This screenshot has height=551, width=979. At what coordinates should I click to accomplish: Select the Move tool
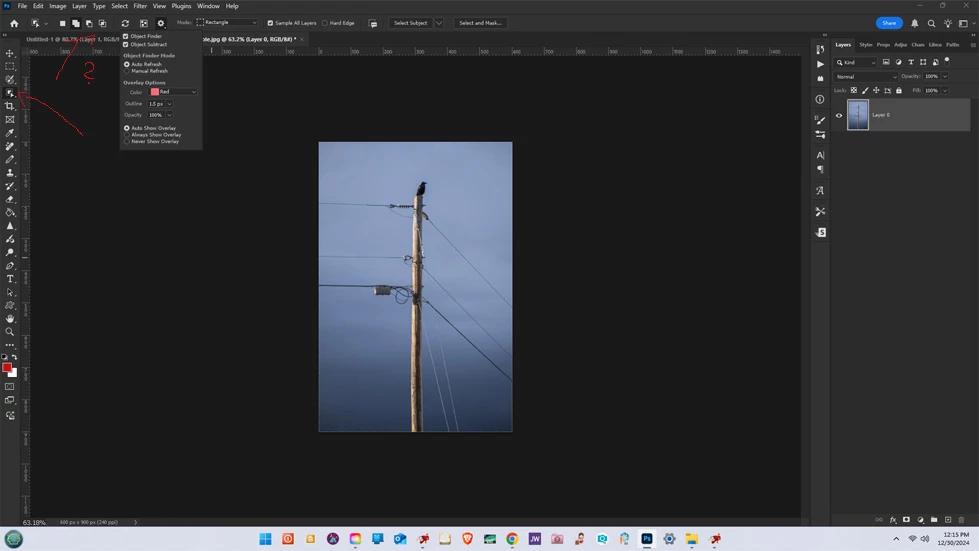point(10,53)
